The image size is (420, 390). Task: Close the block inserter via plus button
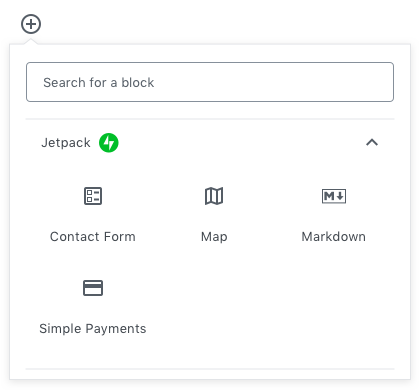point(31,24)
